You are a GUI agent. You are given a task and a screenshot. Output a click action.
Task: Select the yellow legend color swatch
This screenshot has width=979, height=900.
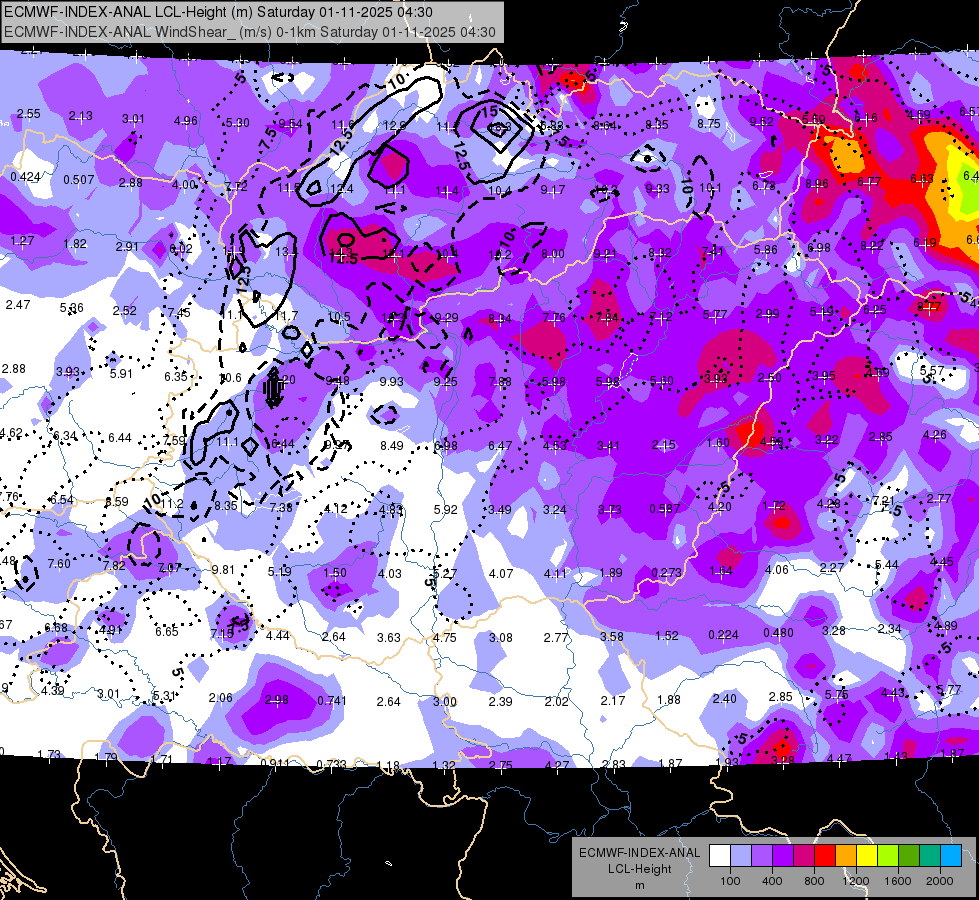[867, 856]
